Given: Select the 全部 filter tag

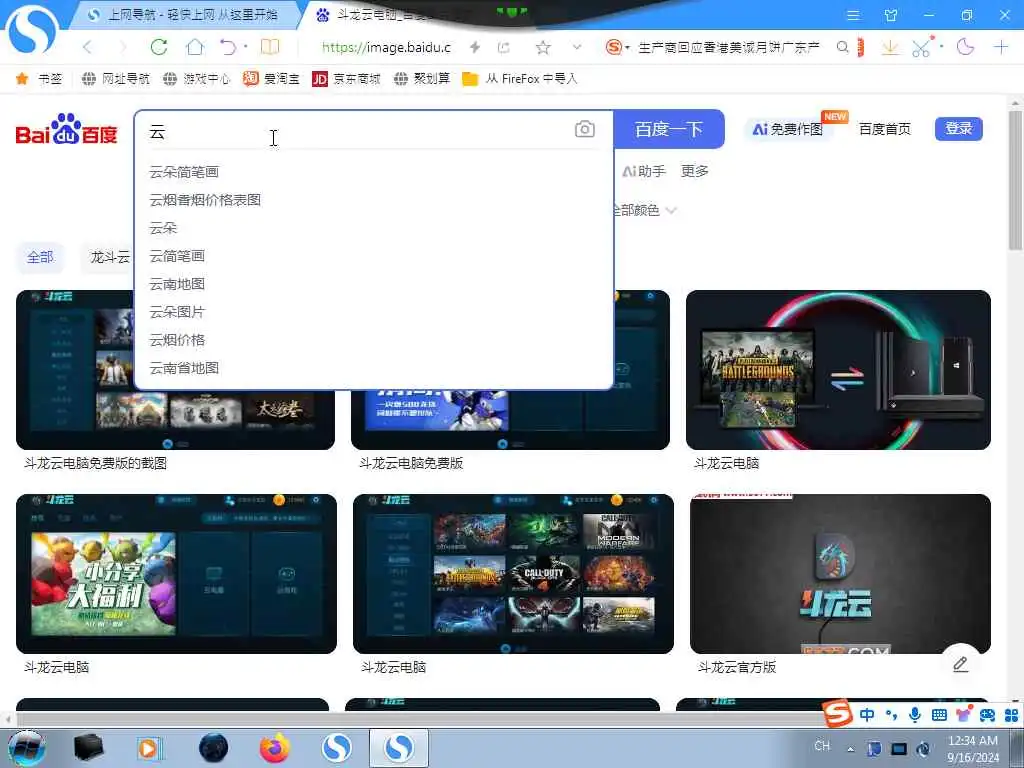Looking at the screenshot, I should 40,257.
